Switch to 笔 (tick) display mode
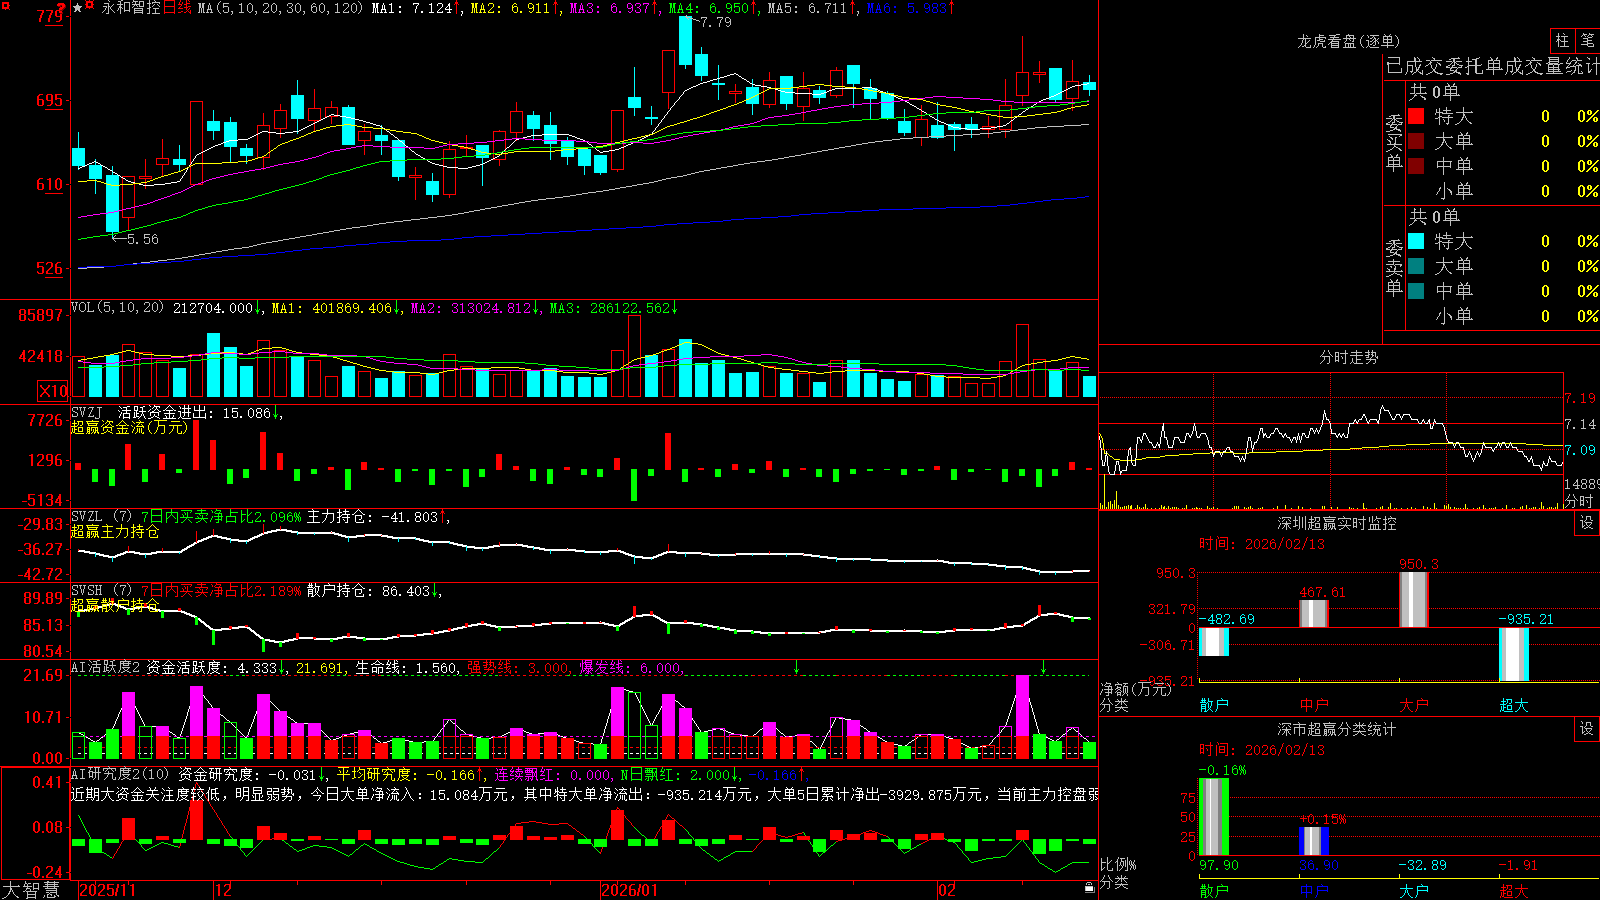 [x=1587, y=40]
